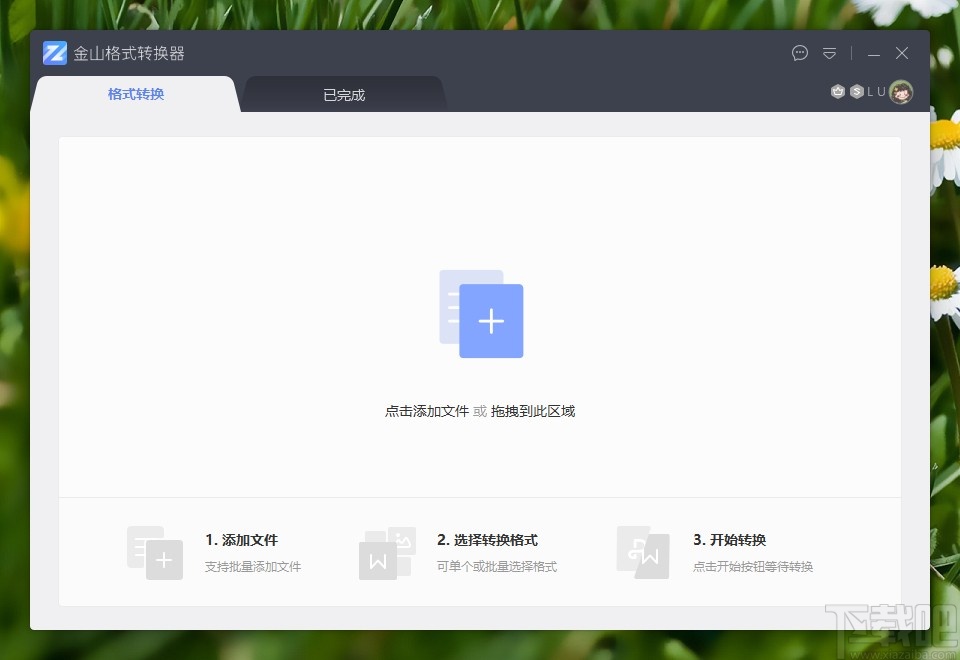960x660 pixels.
Task: Click the VIP crown membership icon
Action: tap(838, 91)
